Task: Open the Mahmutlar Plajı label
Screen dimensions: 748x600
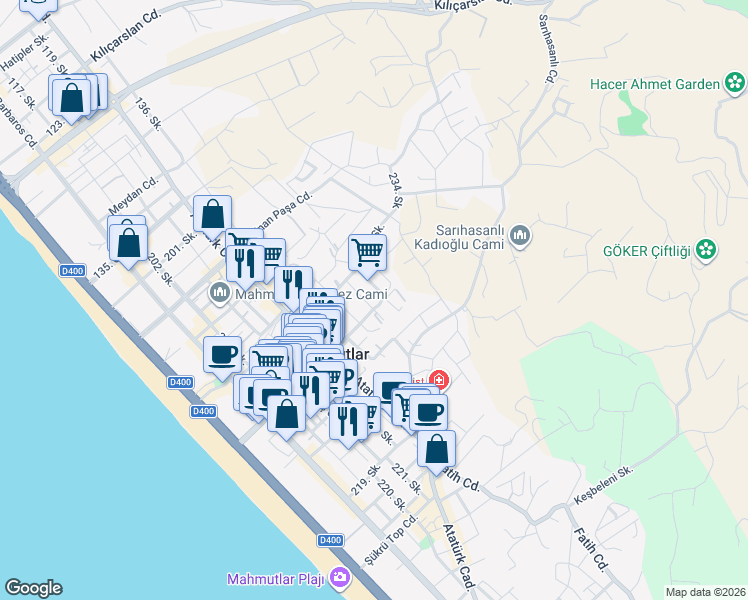Action: [276, 579]
